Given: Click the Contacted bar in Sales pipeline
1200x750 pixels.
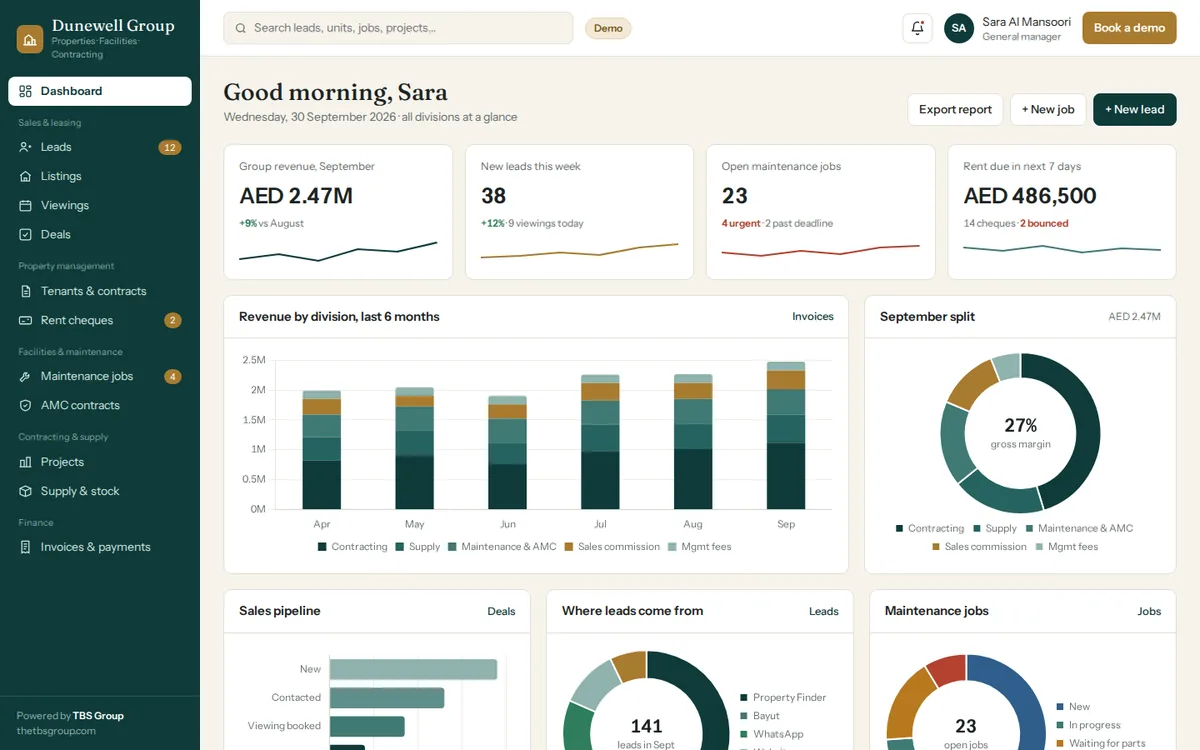Looking at the screenshot, I should [387, 698].
